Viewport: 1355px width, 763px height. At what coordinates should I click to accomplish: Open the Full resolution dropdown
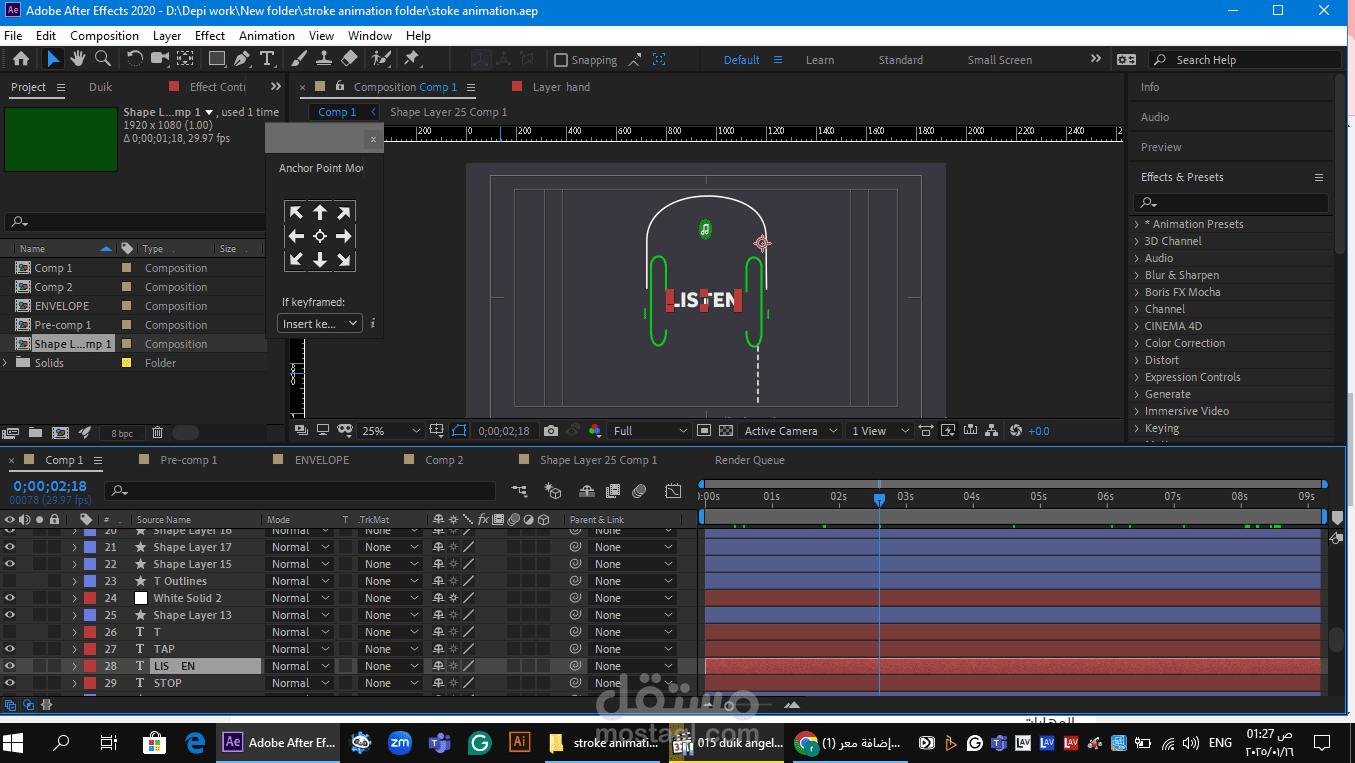(650, 431)
